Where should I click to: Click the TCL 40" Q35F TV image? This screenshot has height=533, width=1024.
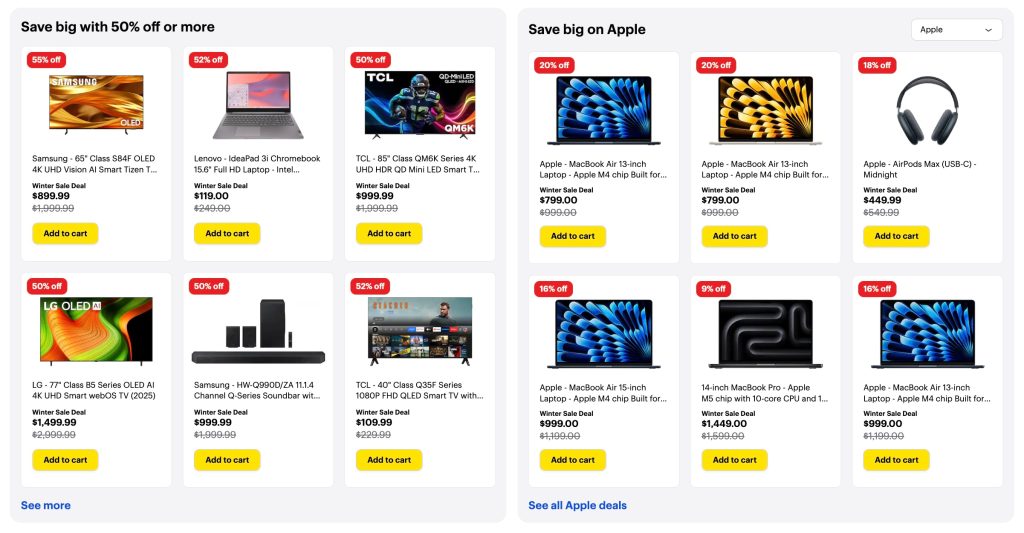pos(419,329)
